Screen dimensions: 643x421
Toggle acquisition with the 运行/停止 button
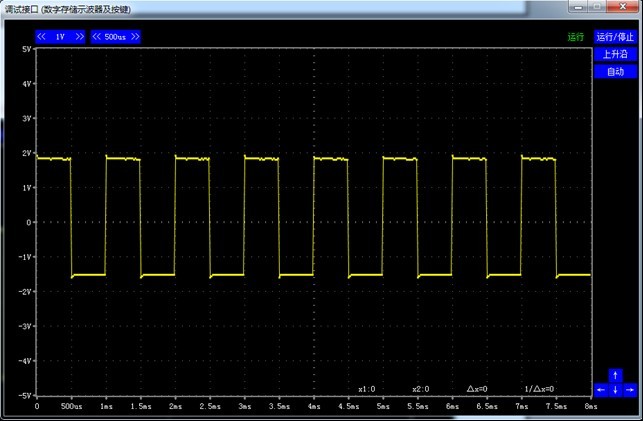(615, 37)
